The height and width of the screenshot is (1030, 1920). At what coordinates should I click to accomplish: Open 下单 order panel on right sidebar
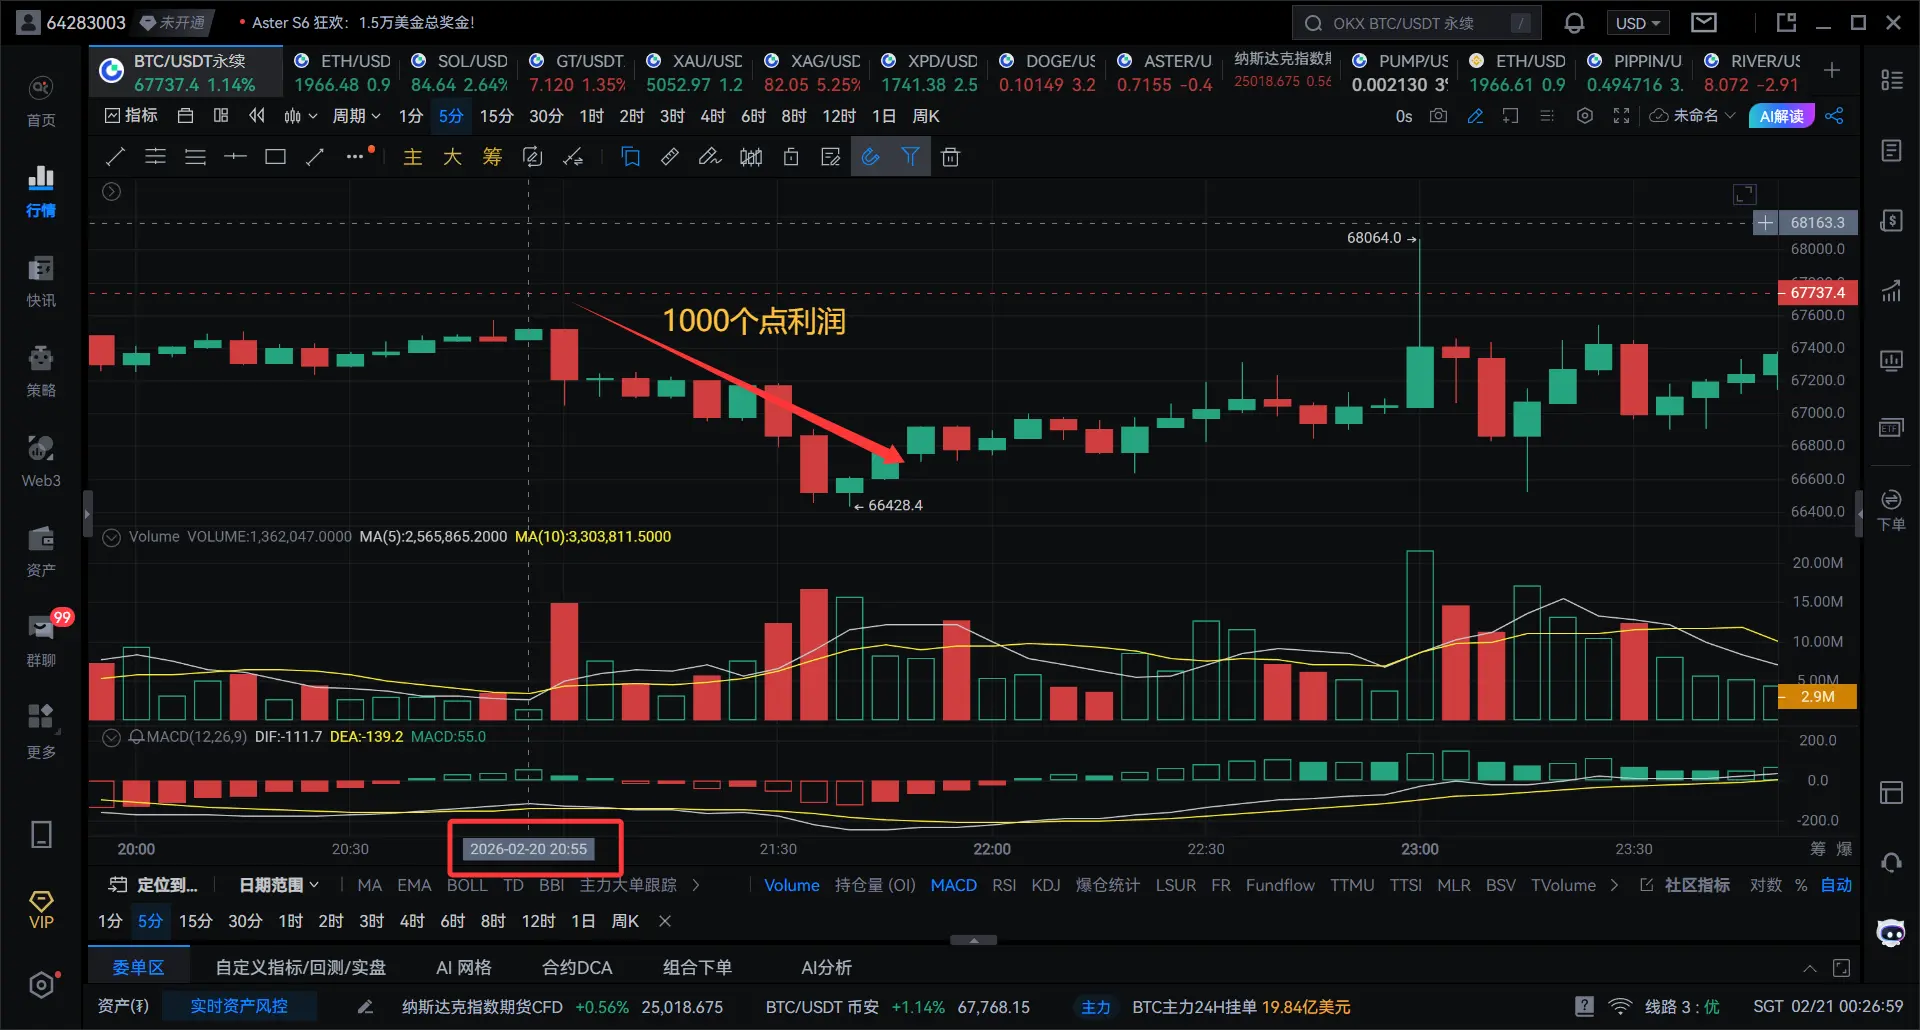[1891, 510]
